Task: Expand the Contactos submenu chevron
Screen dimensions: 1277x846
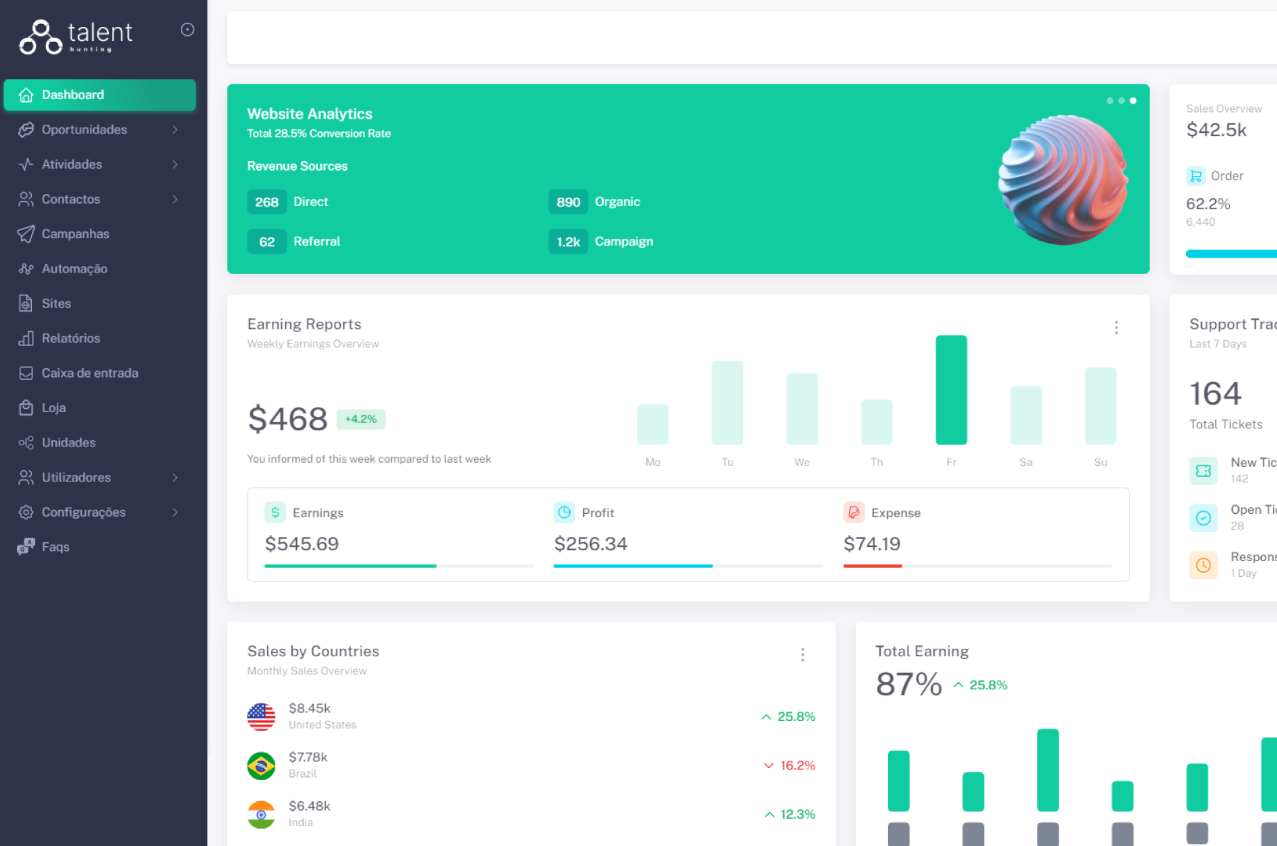Action: pos(175,200)
